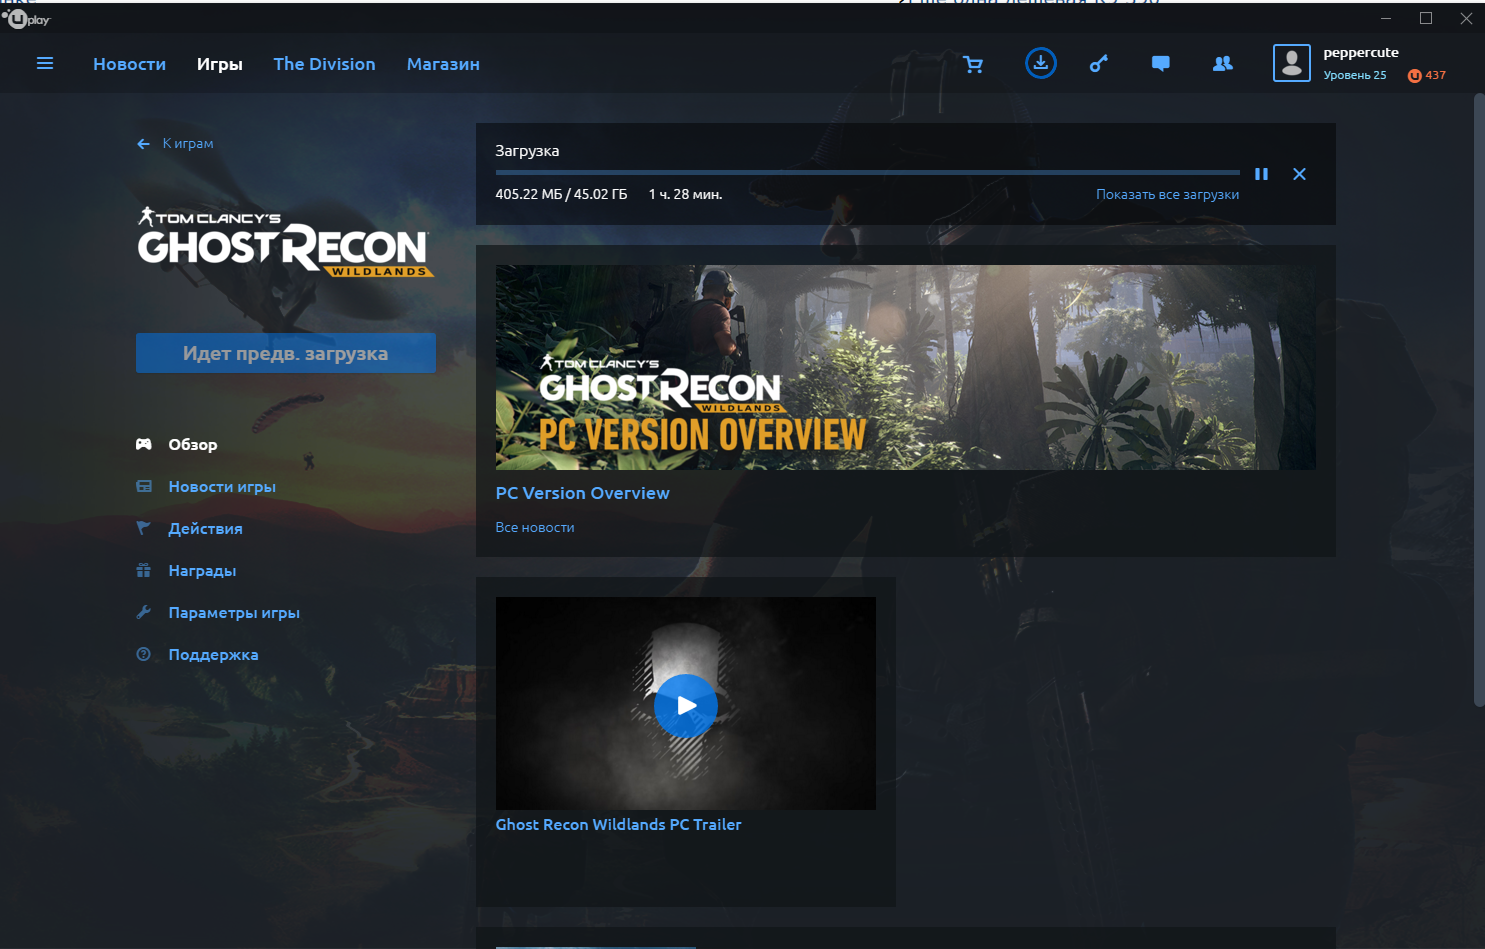Select Новости игры in the sidebar

point(222,487)
